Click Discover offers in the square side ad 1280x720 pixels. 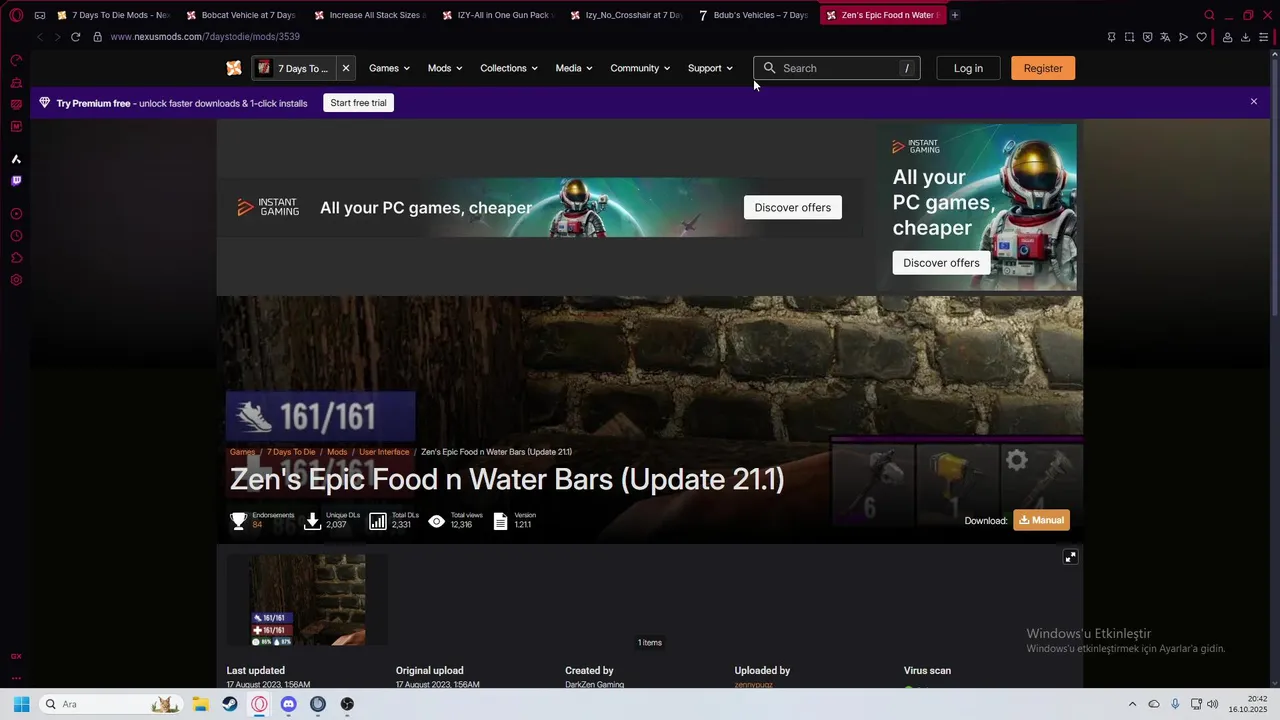click(x=941, y=263)
